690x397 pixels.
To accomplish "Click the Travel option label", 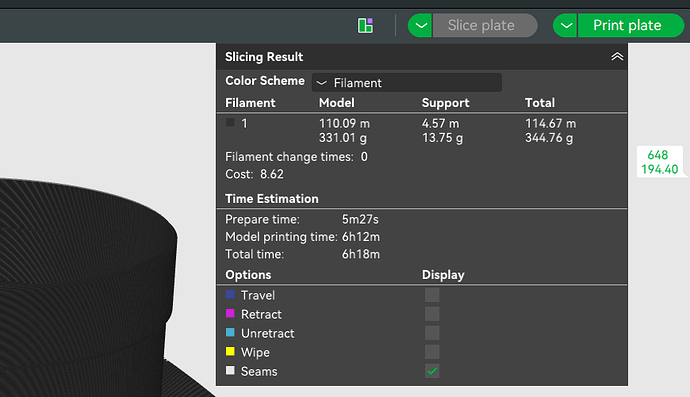I will click(x=258, y=295).
